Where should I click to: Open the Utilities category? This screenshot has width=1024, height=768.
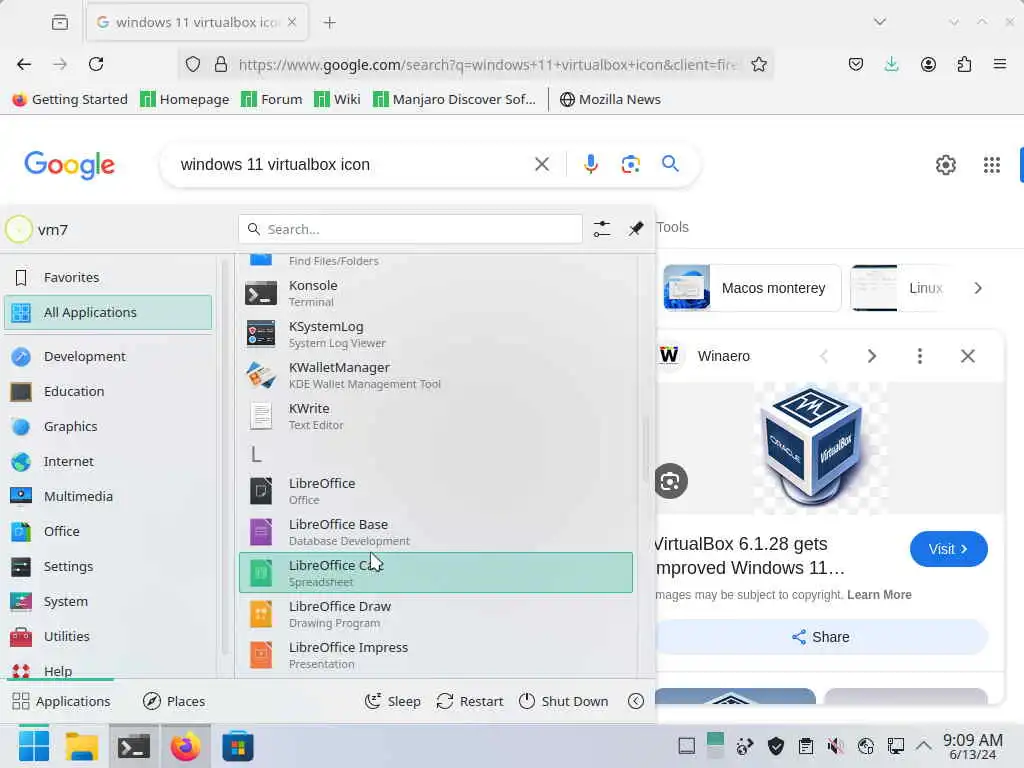(108, 636)
